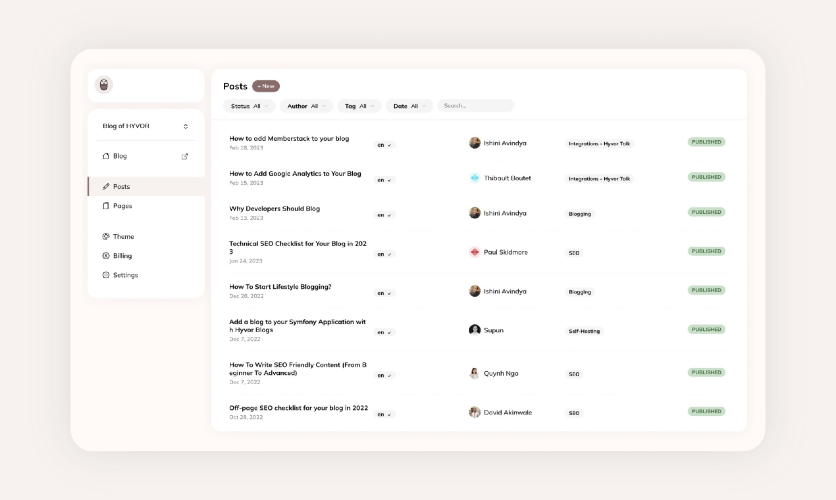
Task: Click author name Paul Skidmore
Action: click(505, 252)
